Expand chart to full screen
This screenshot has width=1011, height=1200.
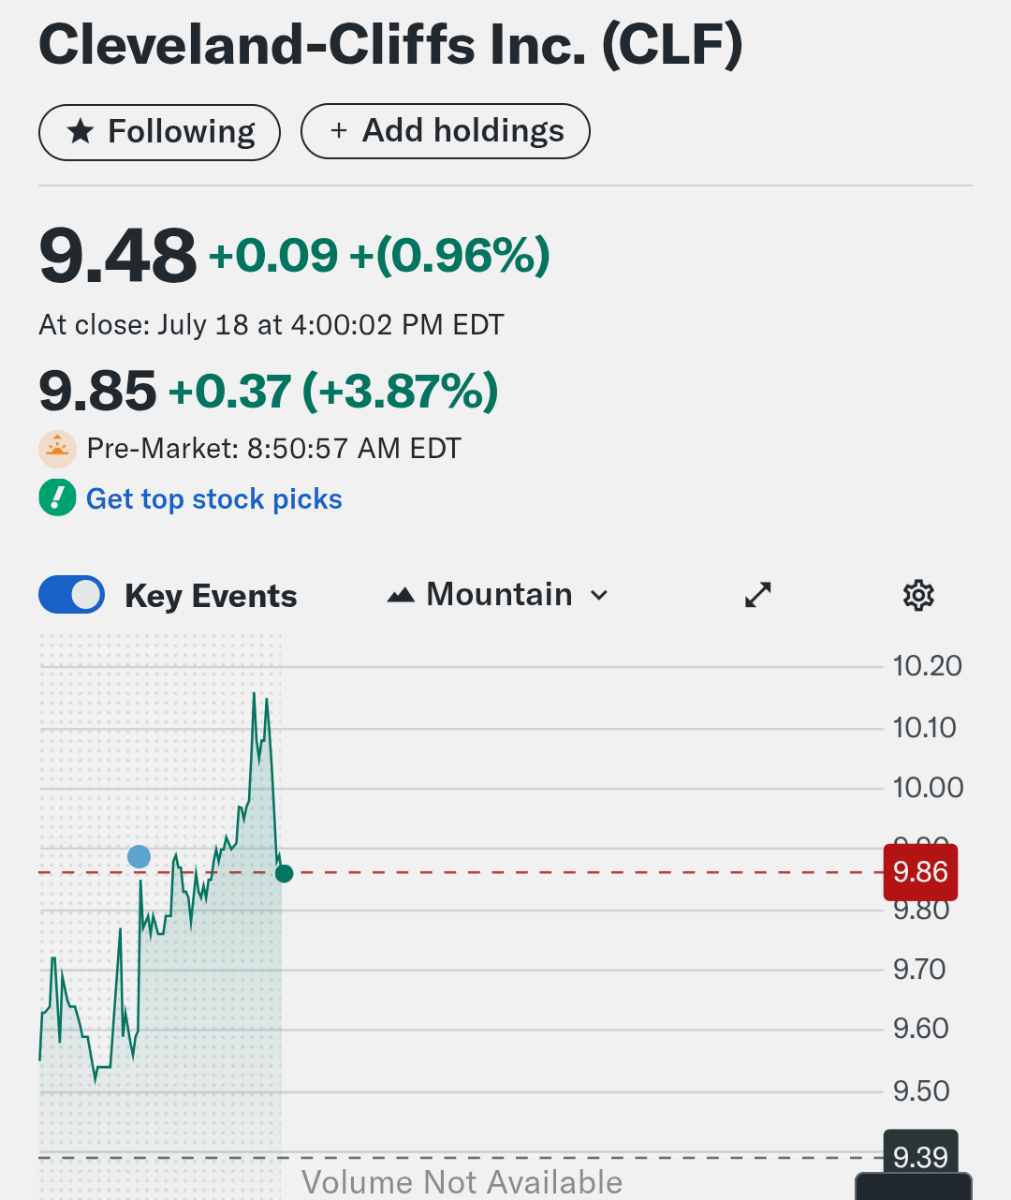point(758,596)
